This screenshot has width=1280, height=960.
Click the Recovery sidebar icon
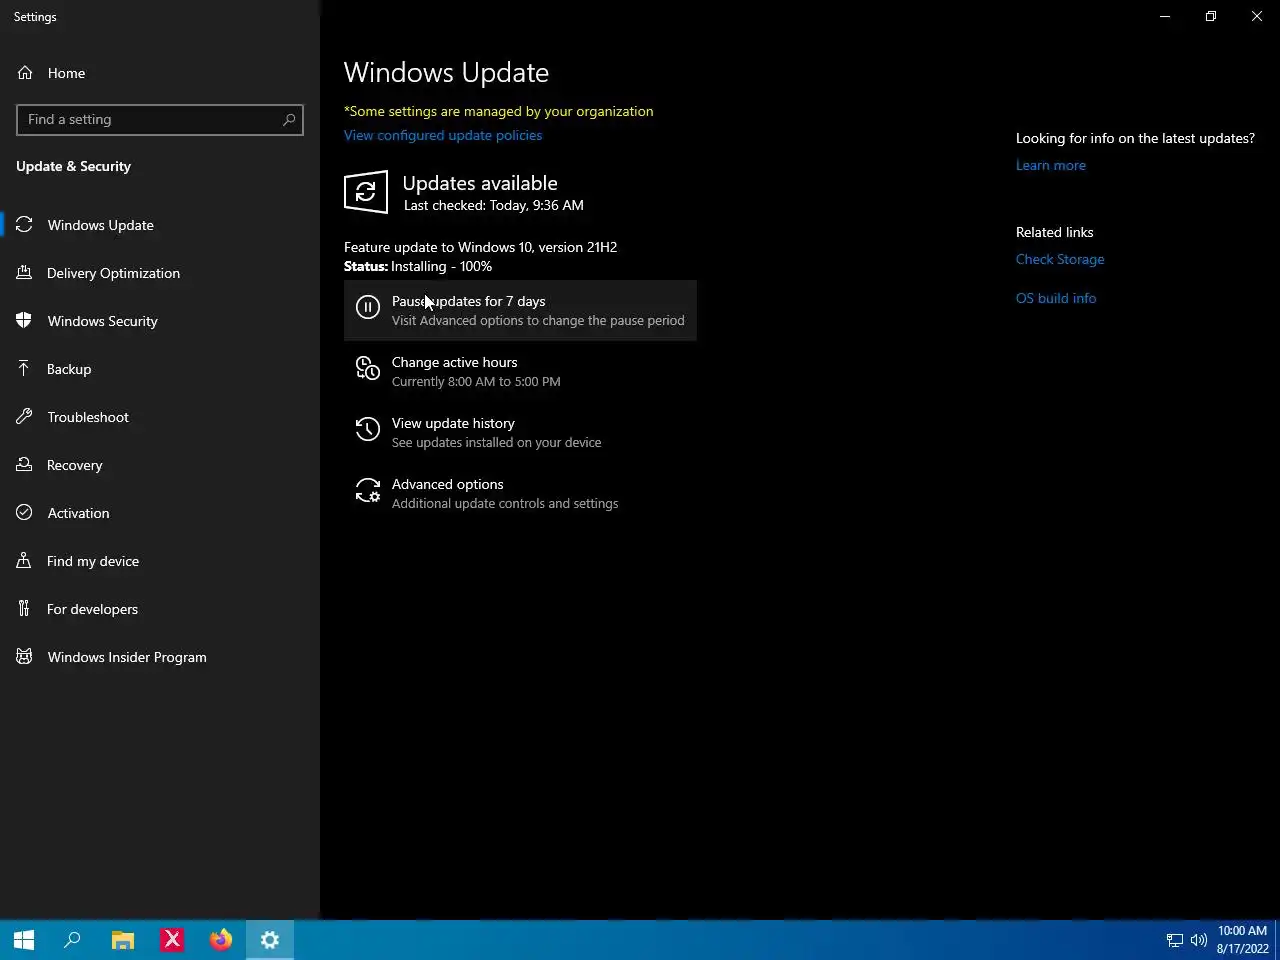25,465
